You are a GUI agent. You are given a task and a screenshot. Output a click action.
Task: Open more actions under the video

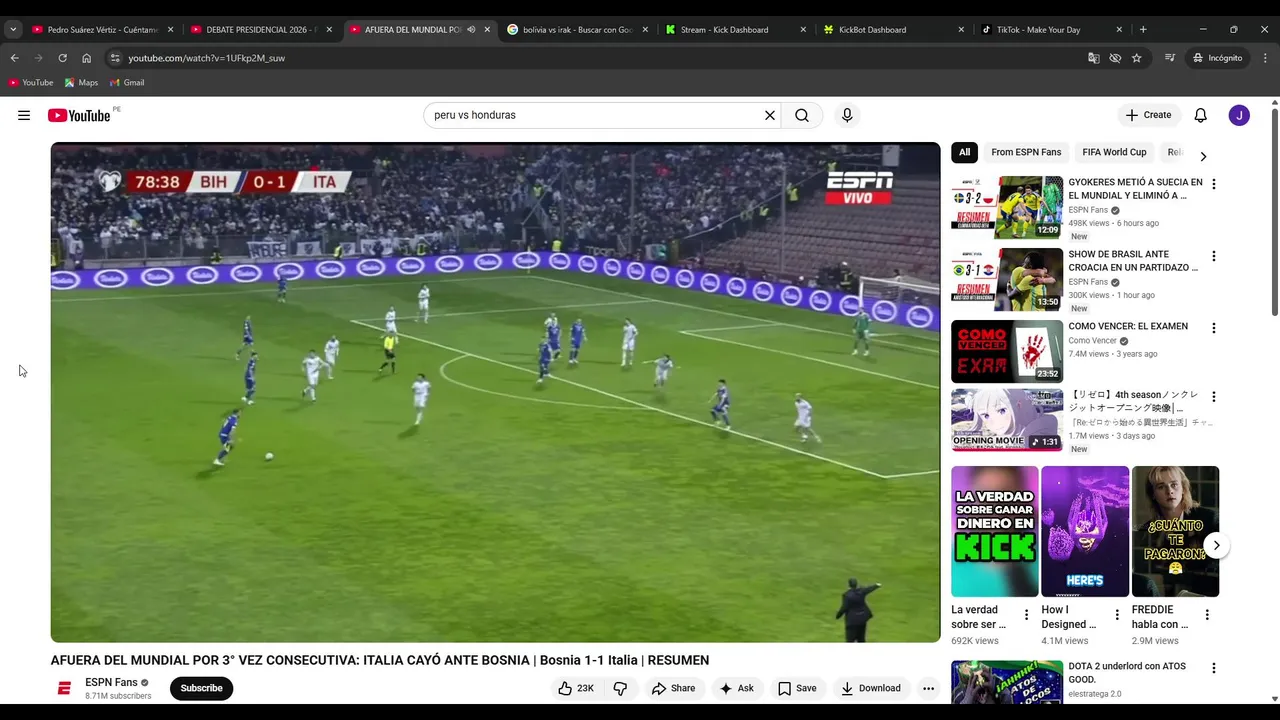928,688
